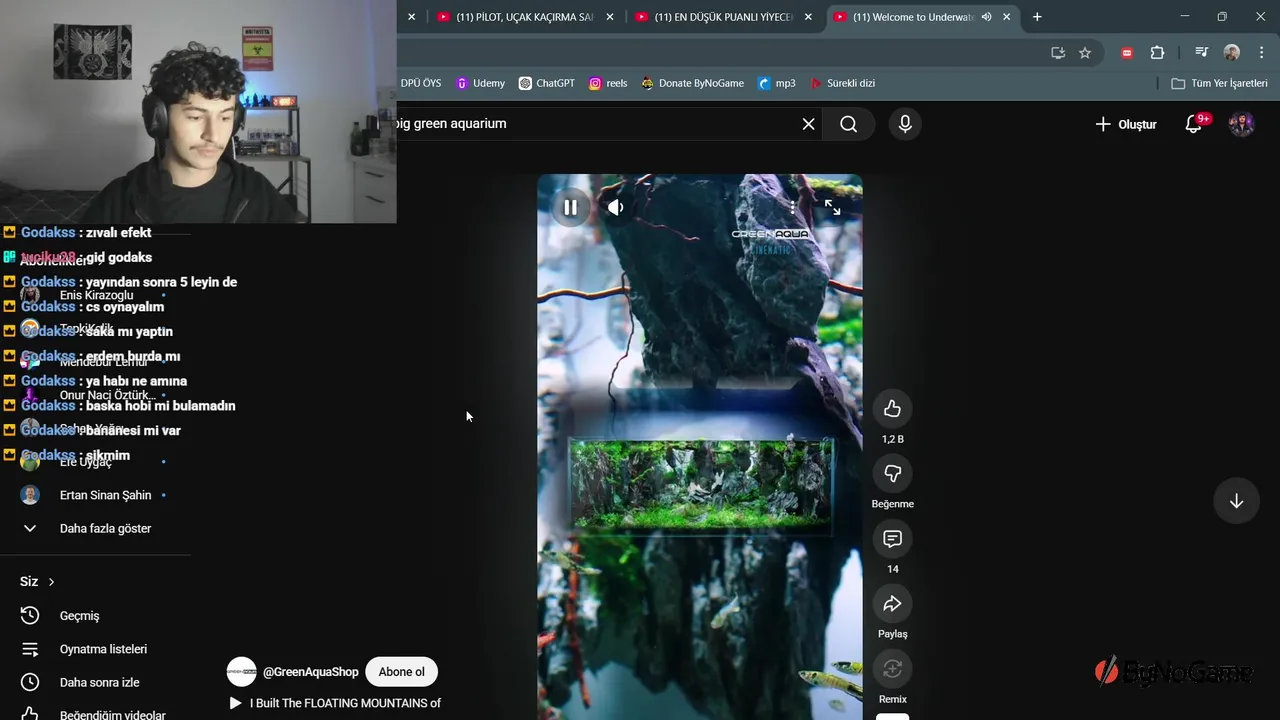Start voice search with the microphone
This screenshot has height=720, width=1280.
coord(905,124)
